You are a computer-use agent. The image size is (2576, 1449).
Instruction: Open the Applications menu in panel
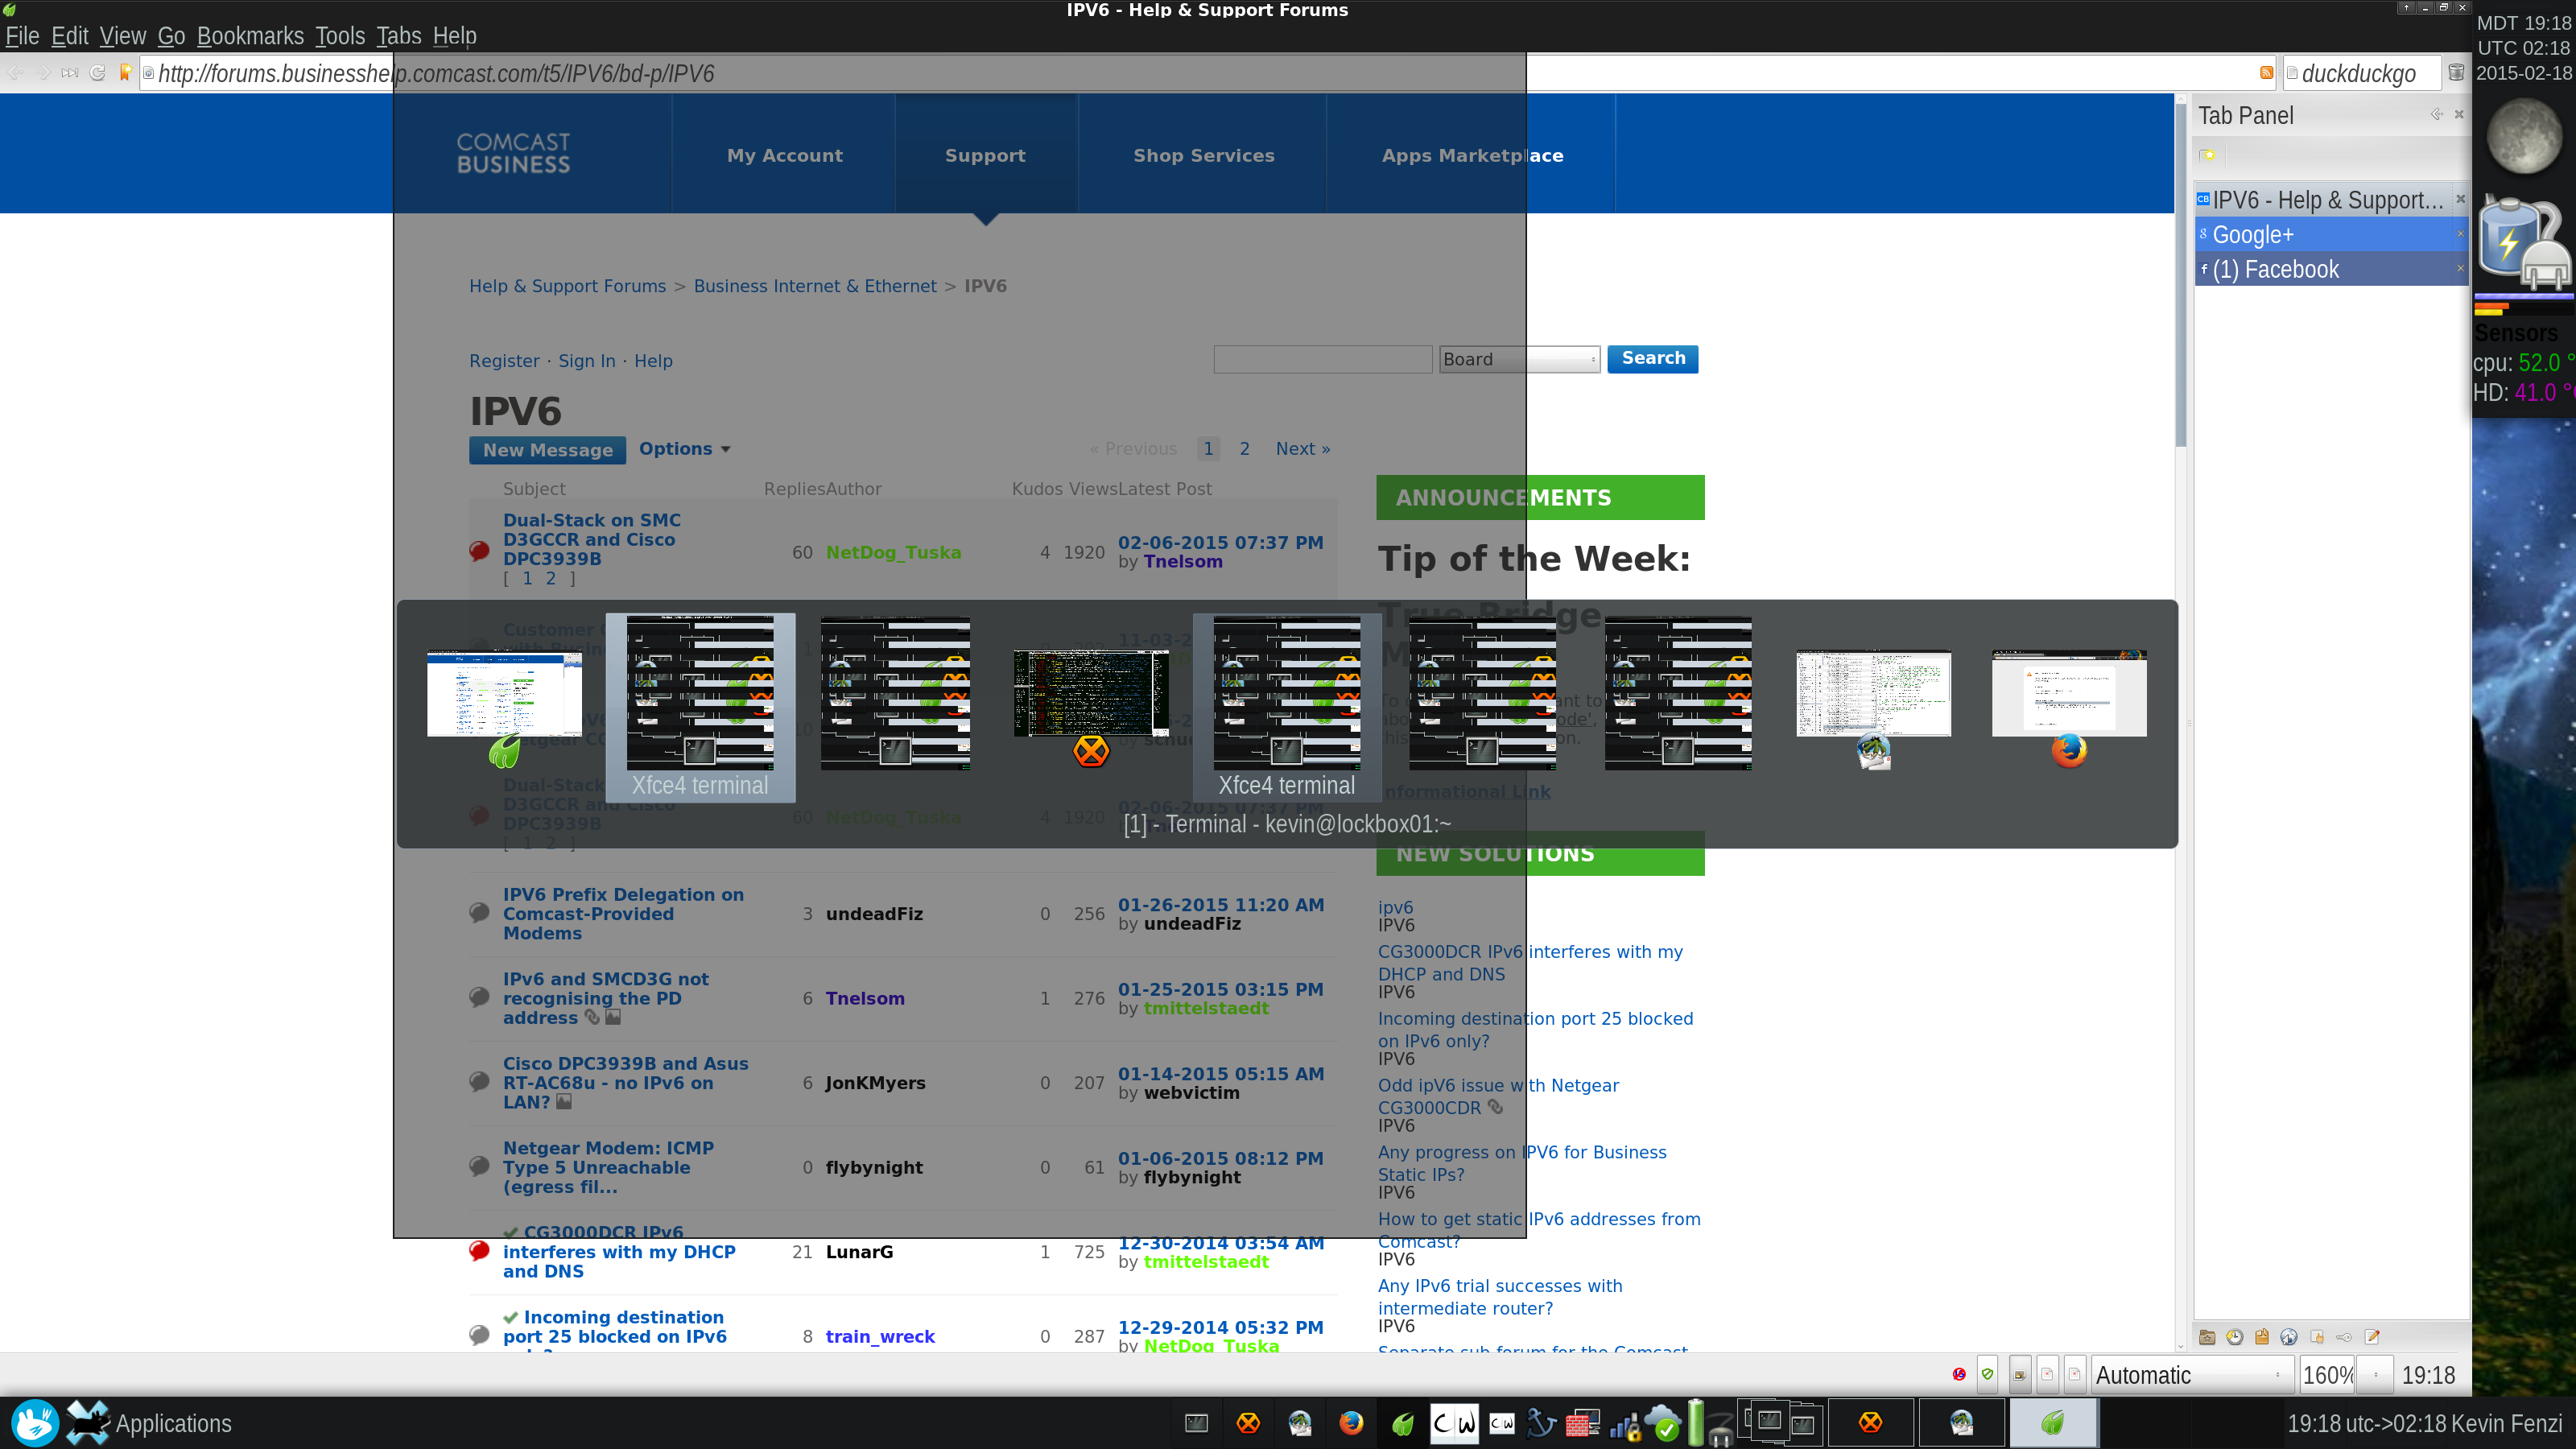150,1423
